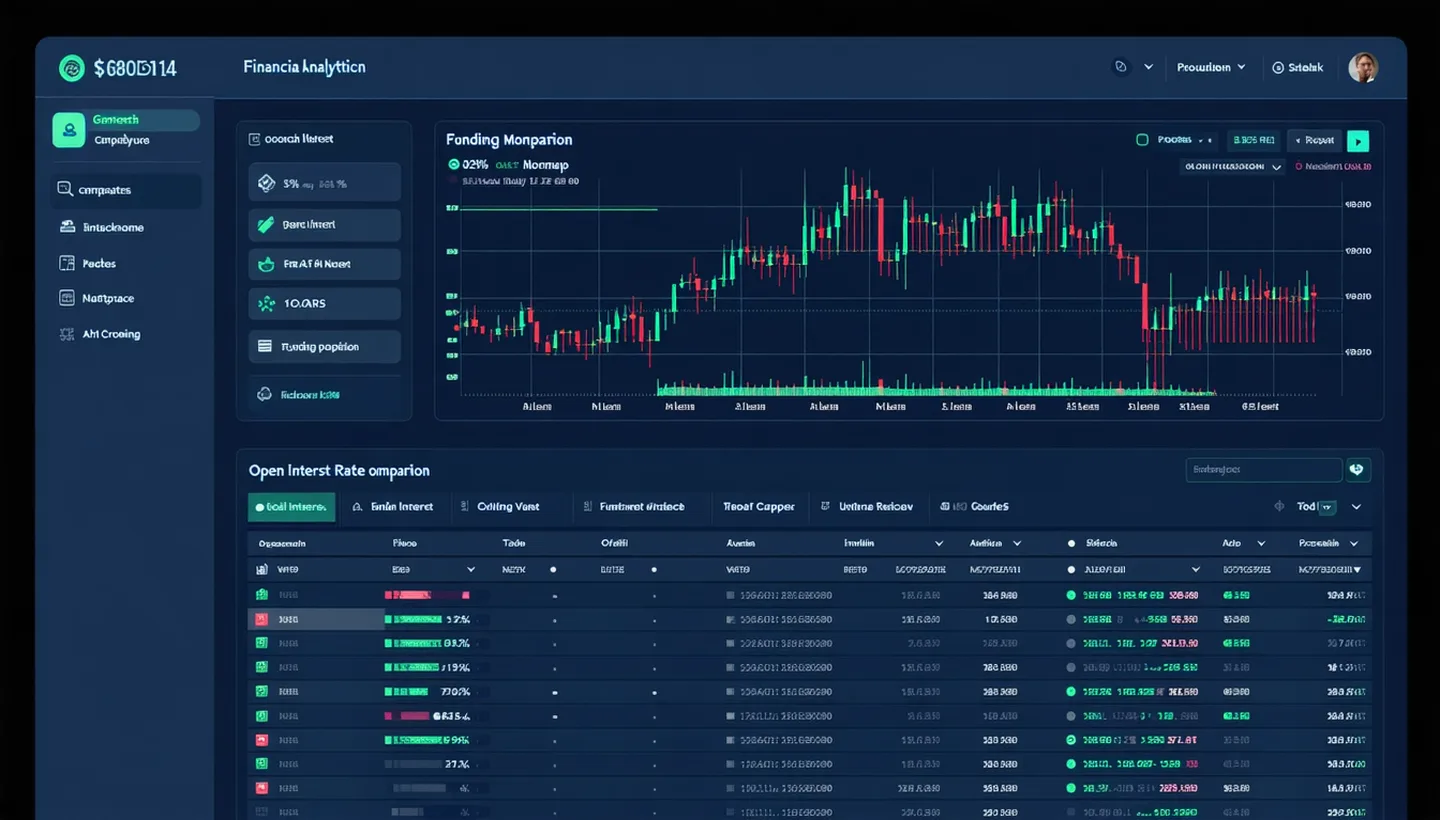Screen dimensions: 1440x820
Task: Click the search icon beside cmmpartes
Action: click(x=65, y=189)
